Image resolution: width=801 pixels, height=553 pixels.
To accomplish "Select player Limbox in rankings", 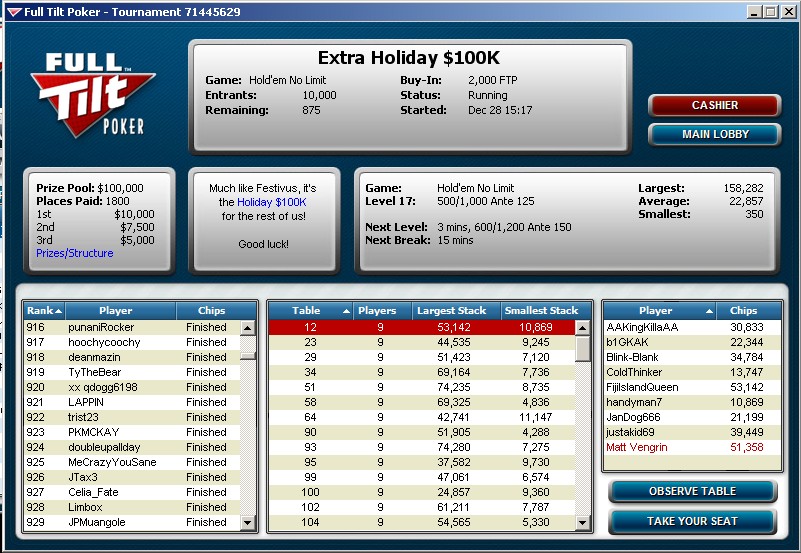I will click(132, 507).
